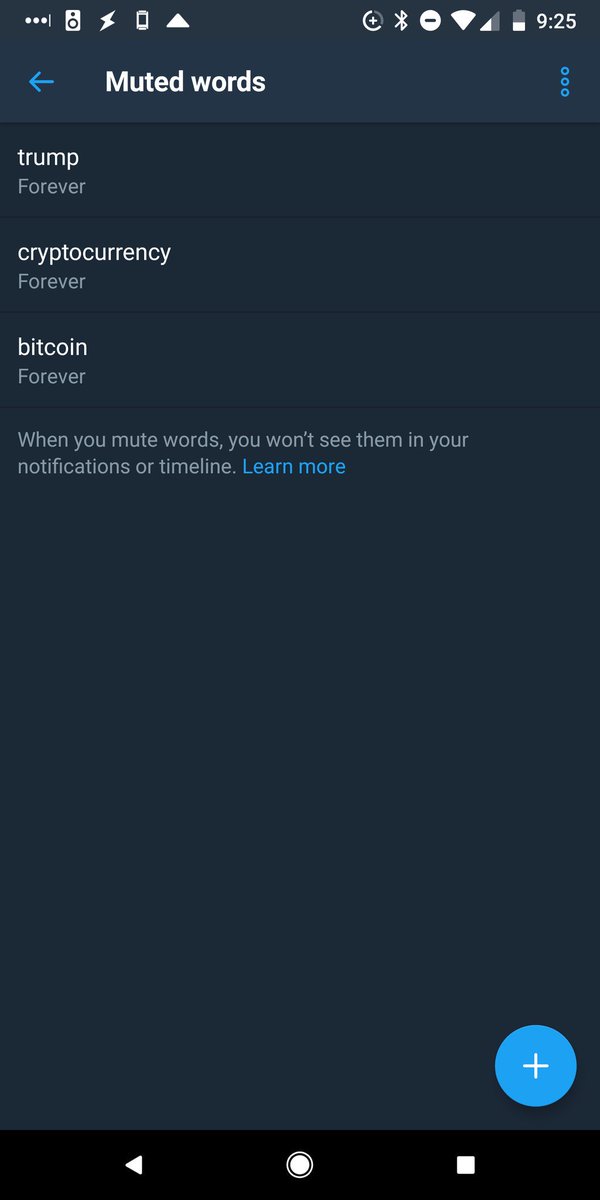Open the muted word cryptocurrency

300,265
